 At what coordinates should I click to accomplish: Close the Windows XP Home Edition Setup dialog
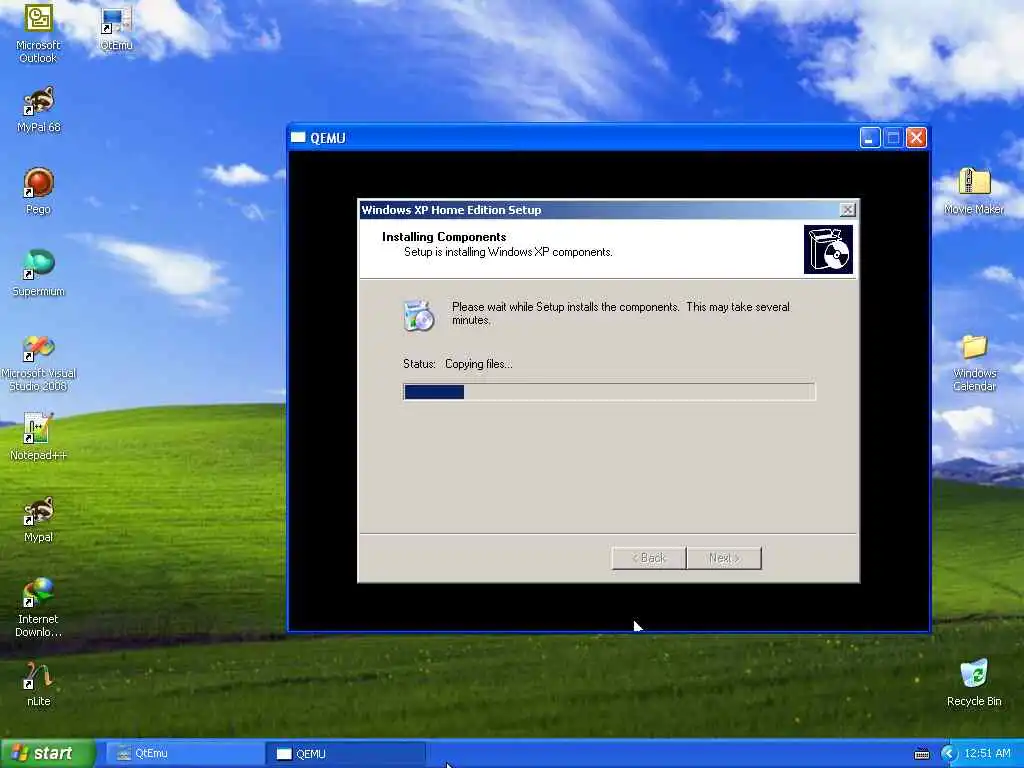847,210
